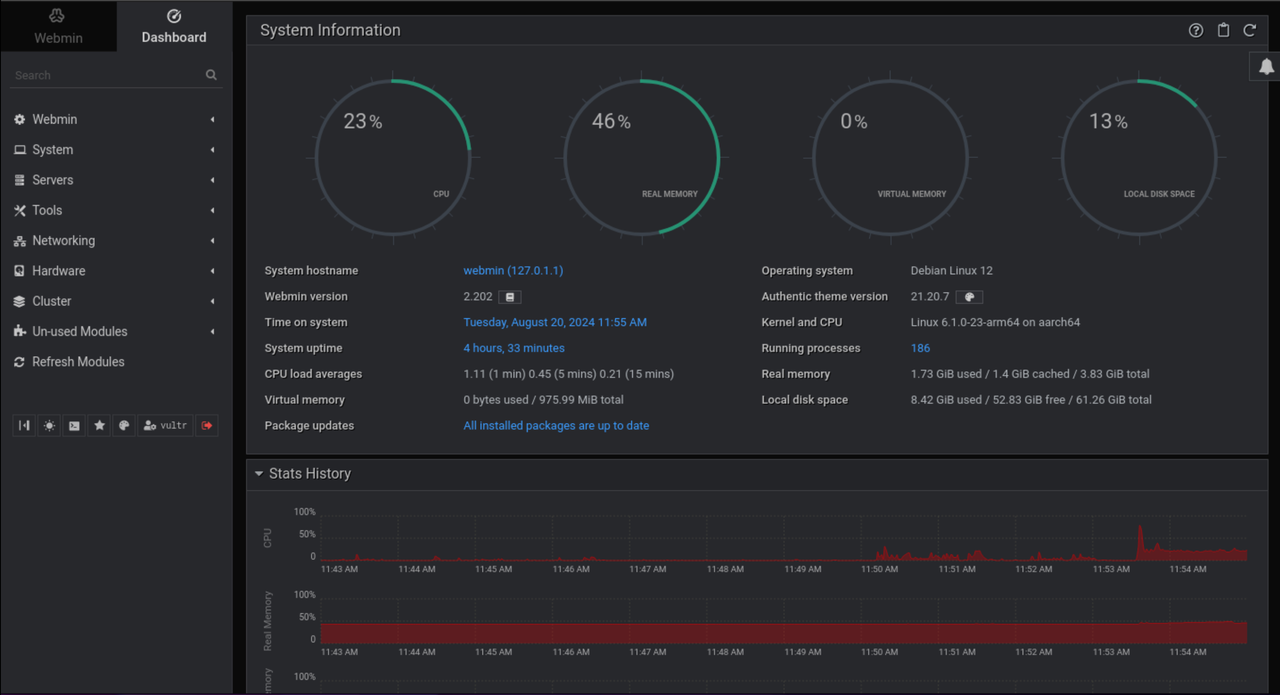This screenshot has width=1280, height=695.
Task: Refresh the System Information panel
Action: tap(1249, 31)
